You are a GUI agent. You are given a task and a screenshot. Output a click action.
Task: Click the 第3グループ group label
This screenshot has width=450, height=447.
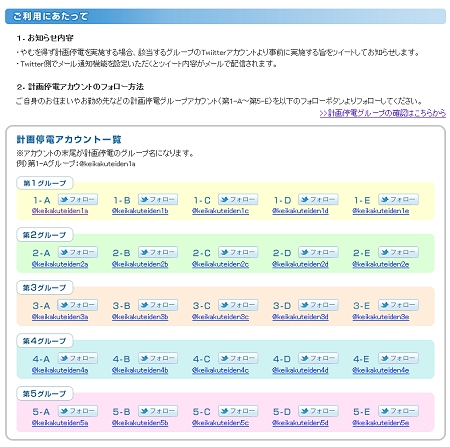[45, 288]
